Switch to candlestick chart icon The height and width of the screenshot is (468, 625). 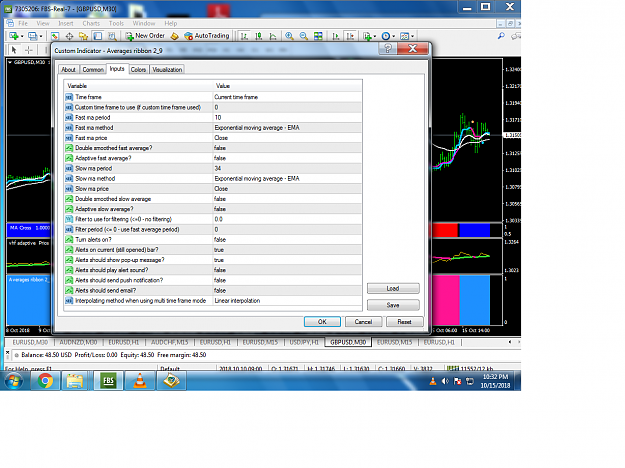(x=259, y=36)
